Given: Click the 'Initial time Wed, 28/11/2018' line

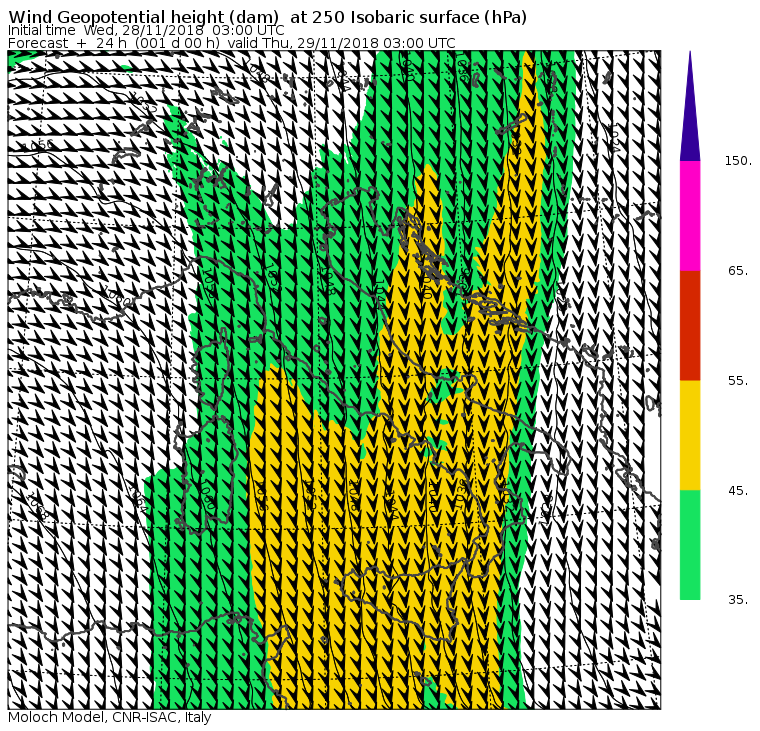Looking at the screenshot, I should 146,31.
